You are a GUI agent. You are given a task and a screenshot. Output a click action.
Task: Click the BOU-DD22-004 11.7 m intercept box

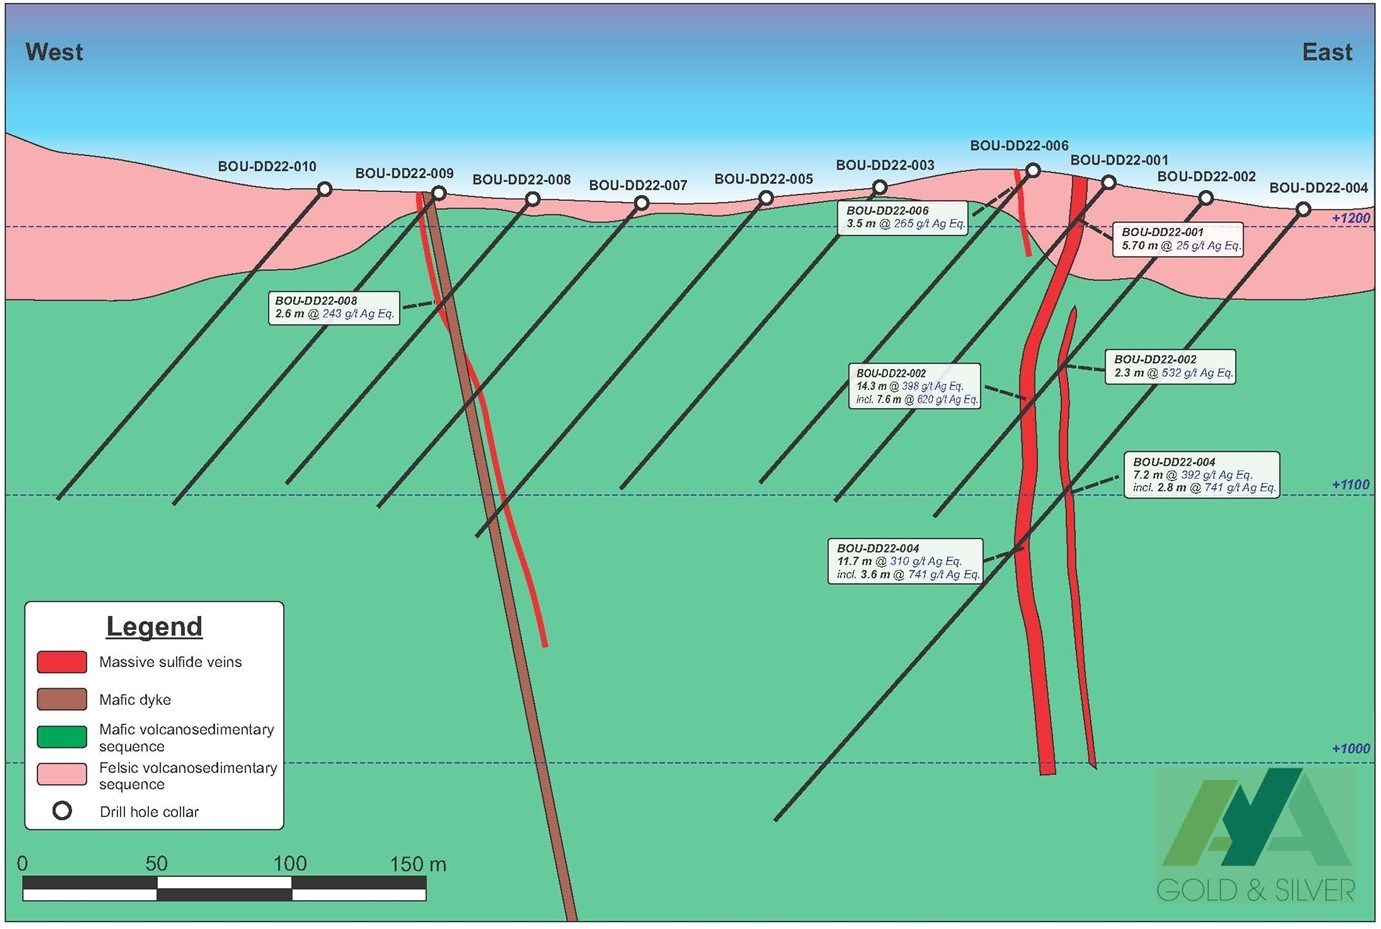coord(905,562)
